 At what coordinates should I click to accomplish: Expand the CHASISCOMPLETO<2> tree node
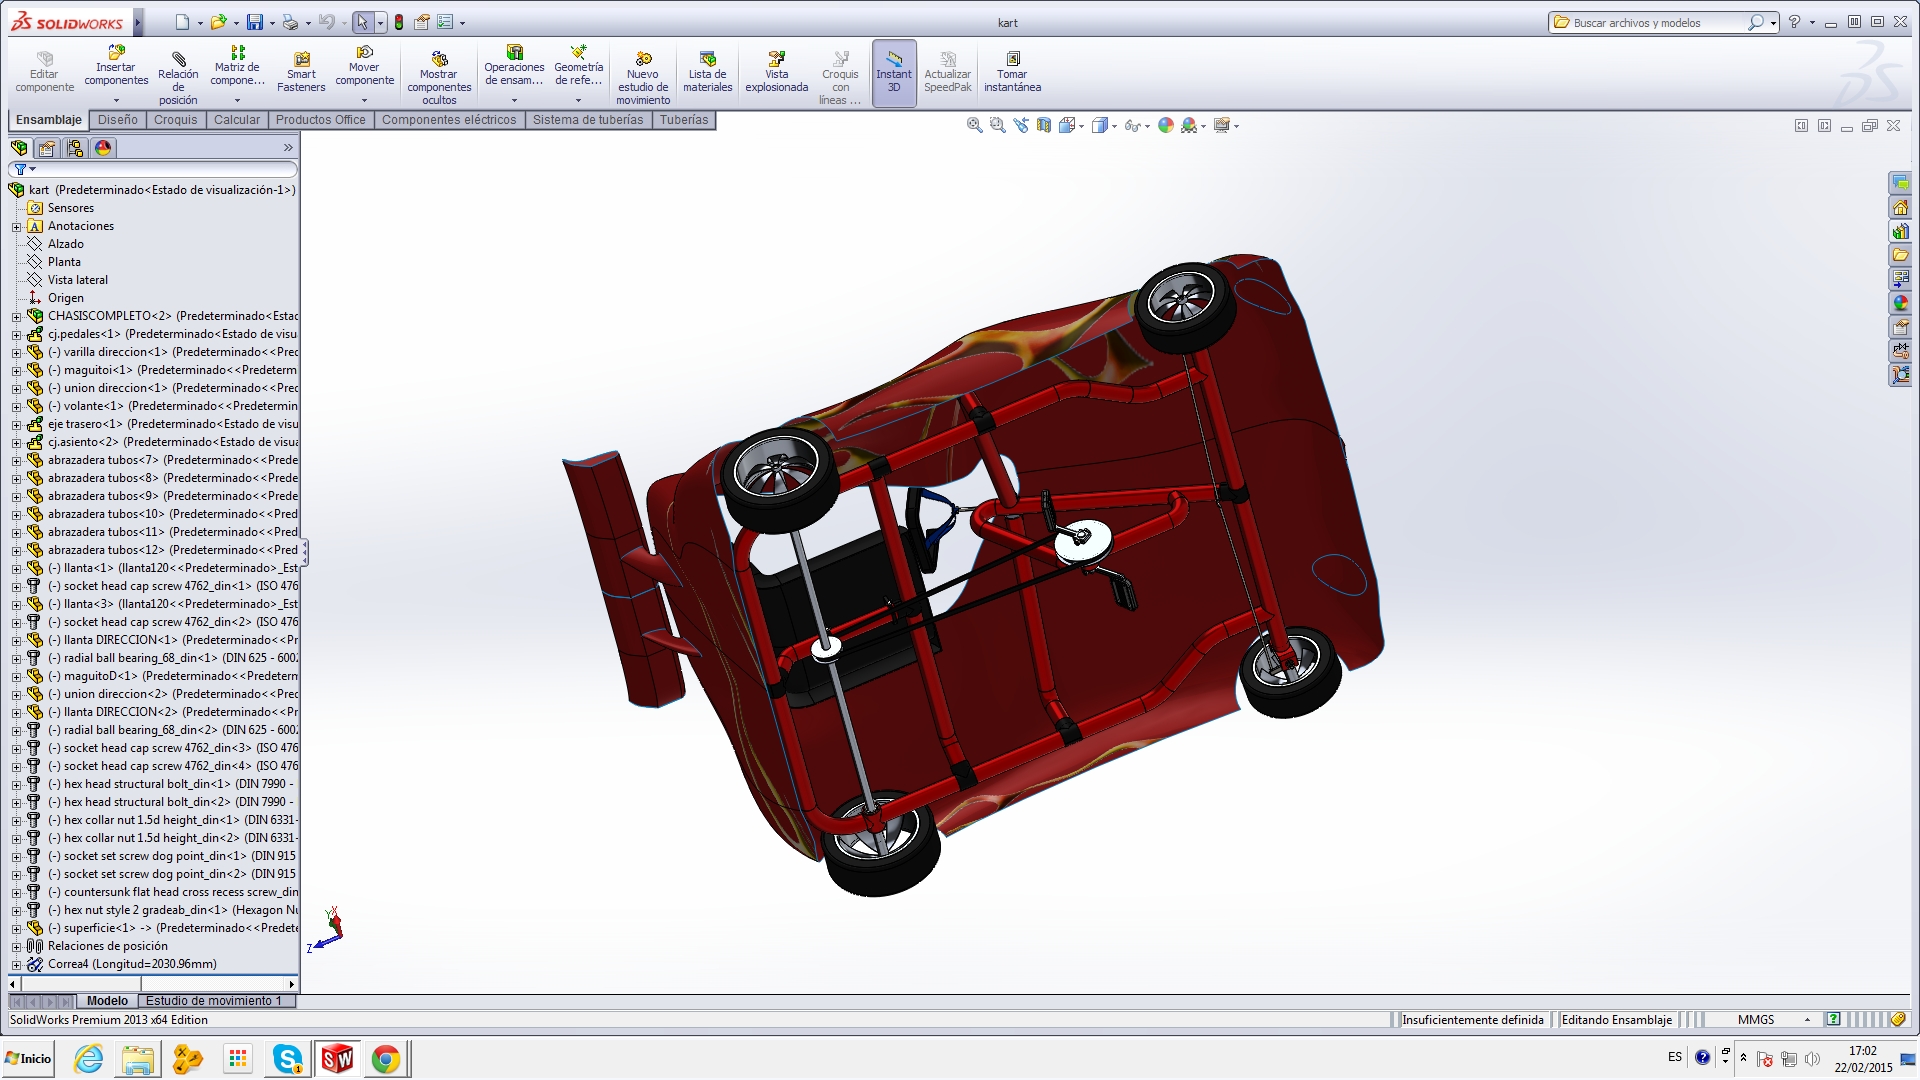tap(16, 316)
